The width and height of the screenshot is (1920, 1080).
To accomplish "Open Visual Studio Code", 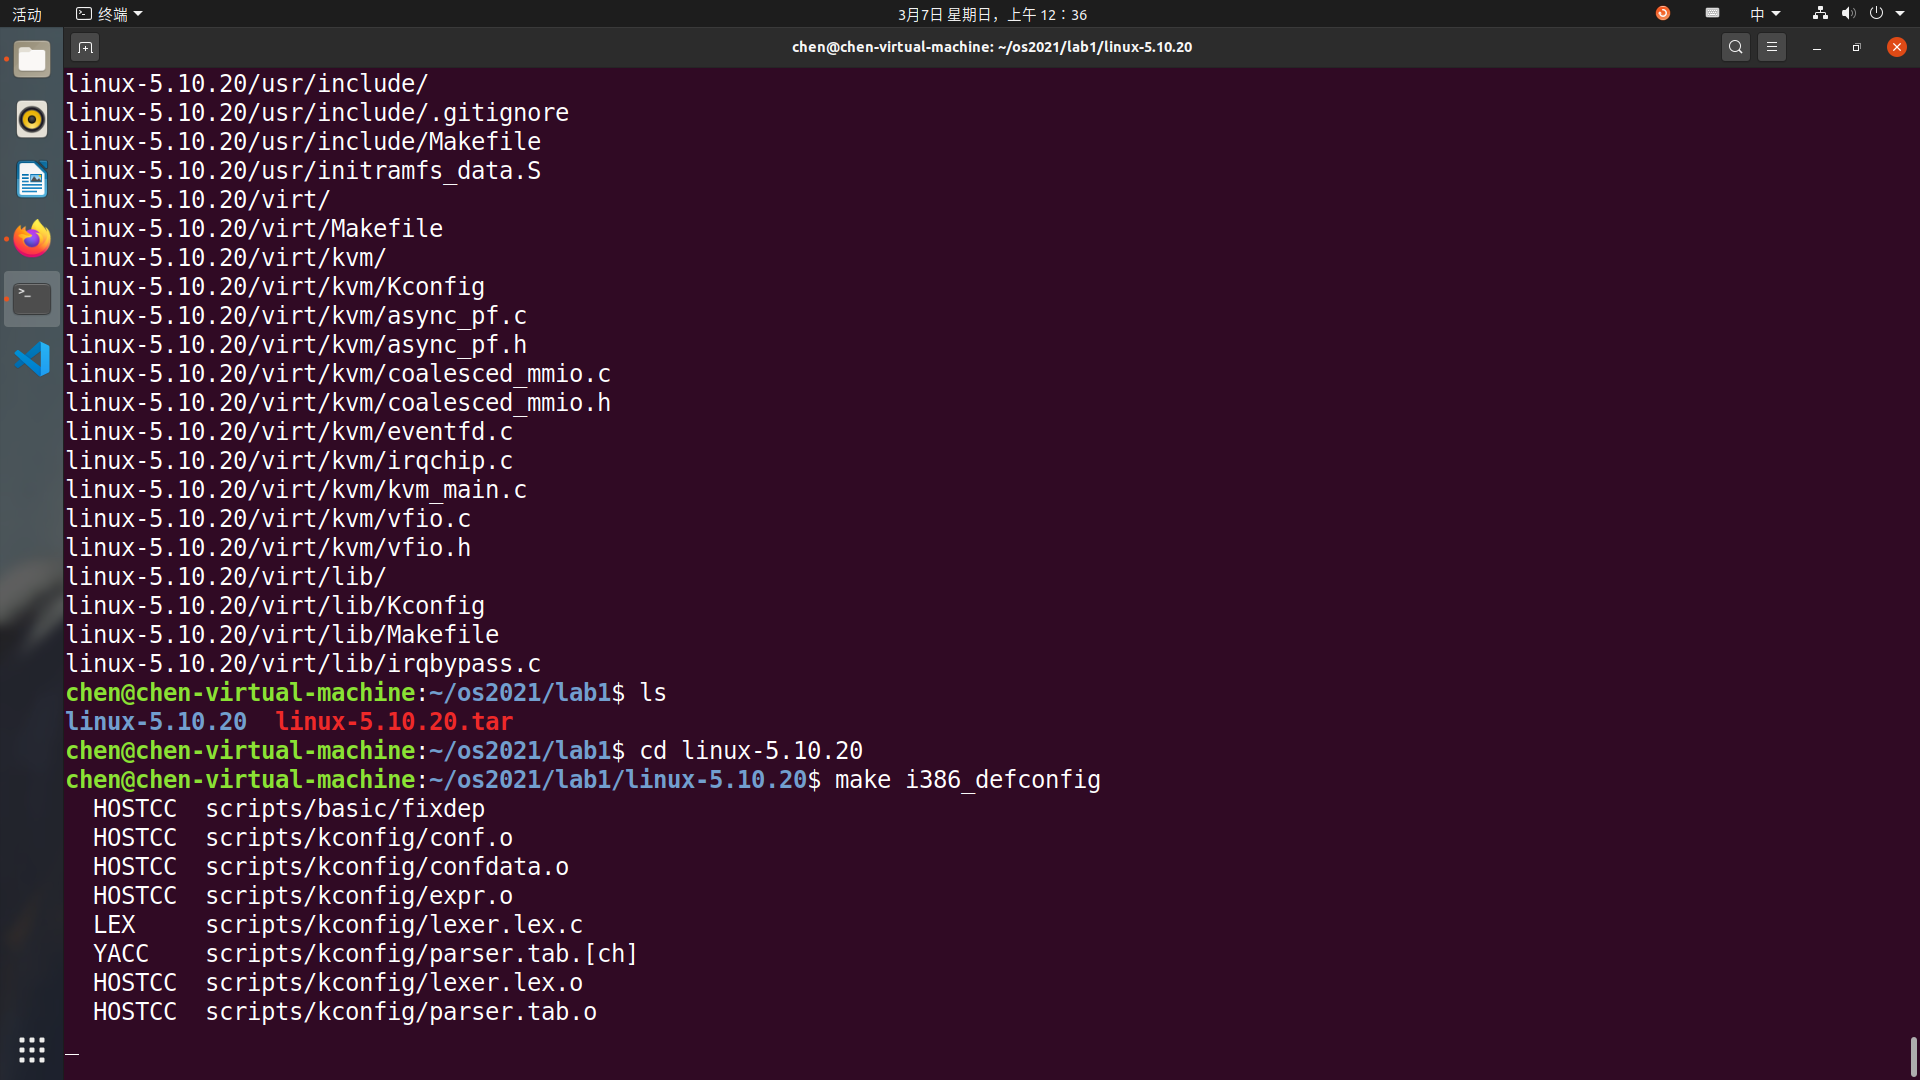I will coord(32,359).
